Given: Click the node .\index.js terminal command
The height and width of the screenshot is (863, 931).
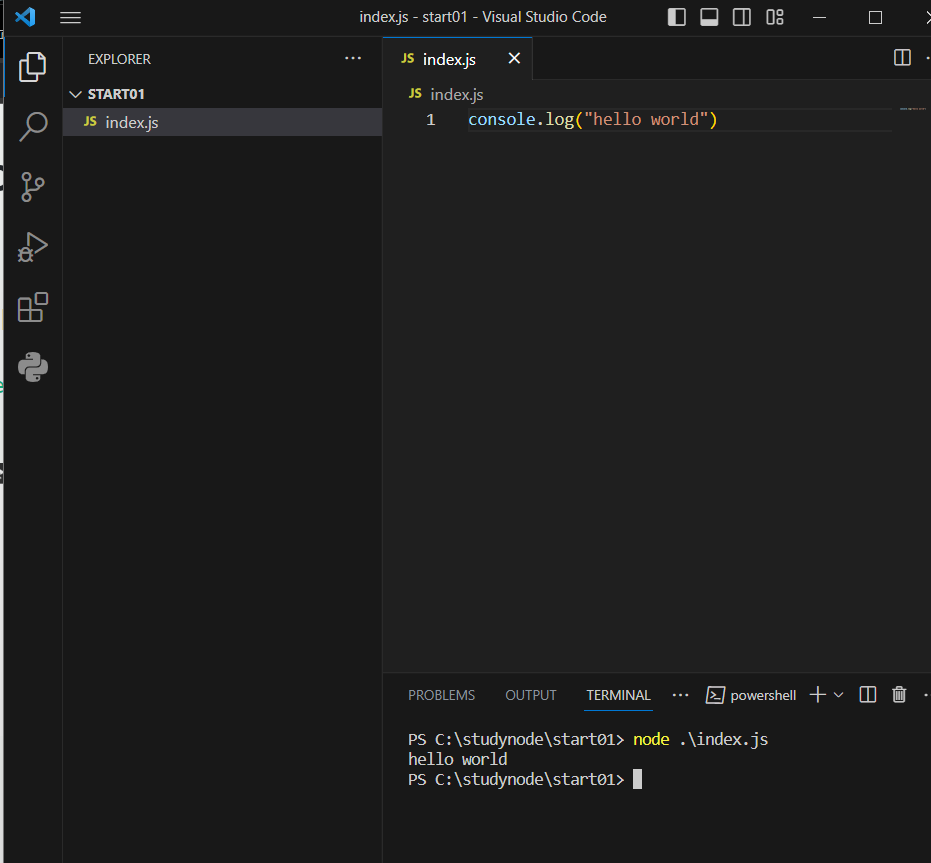Looking at the screenshot, I should (701, 739).
